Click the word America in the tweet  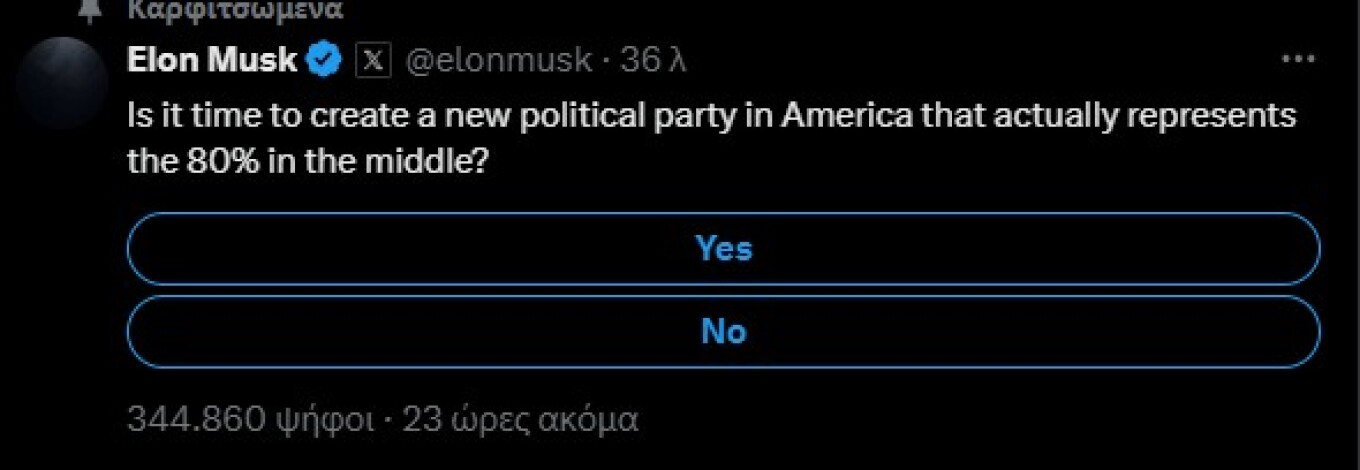pyautogui.click(x=847, y=116)
